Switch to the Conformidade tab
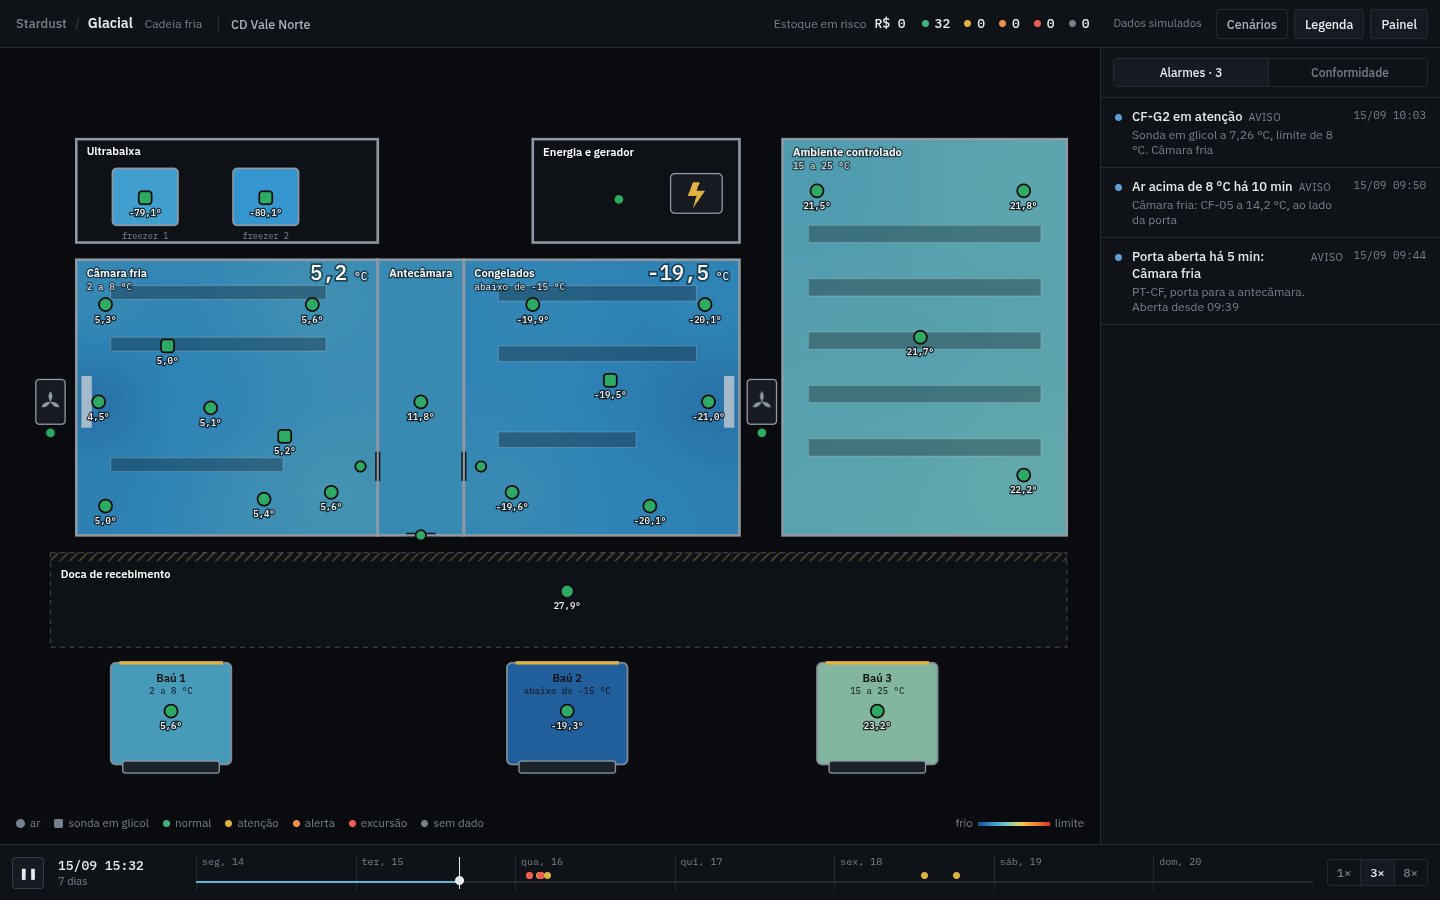Screen dimensions: 1440x900 pyautogui.click(x=1349, y=72)
